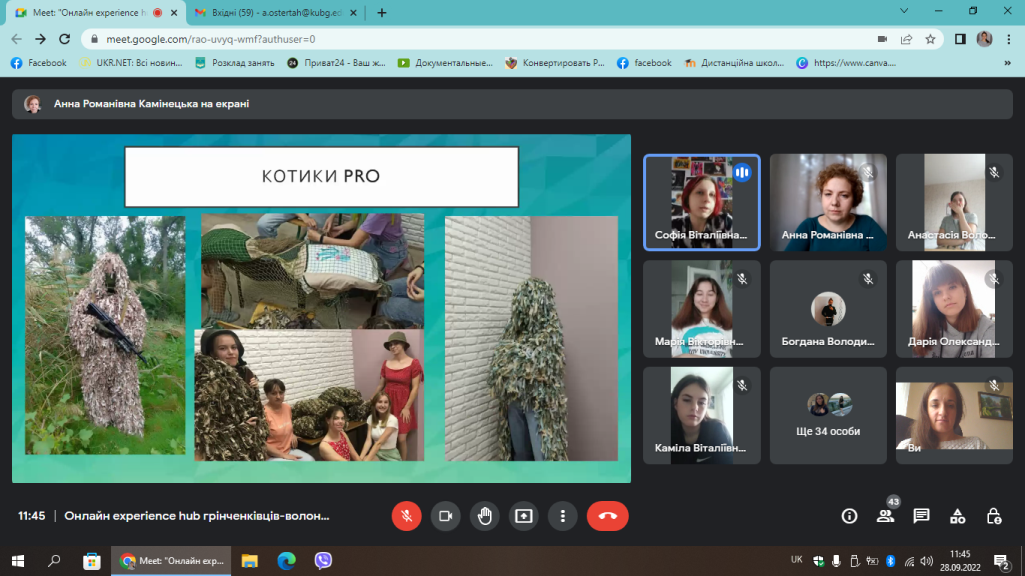Click the present screen icon

(x=524, y=516)
